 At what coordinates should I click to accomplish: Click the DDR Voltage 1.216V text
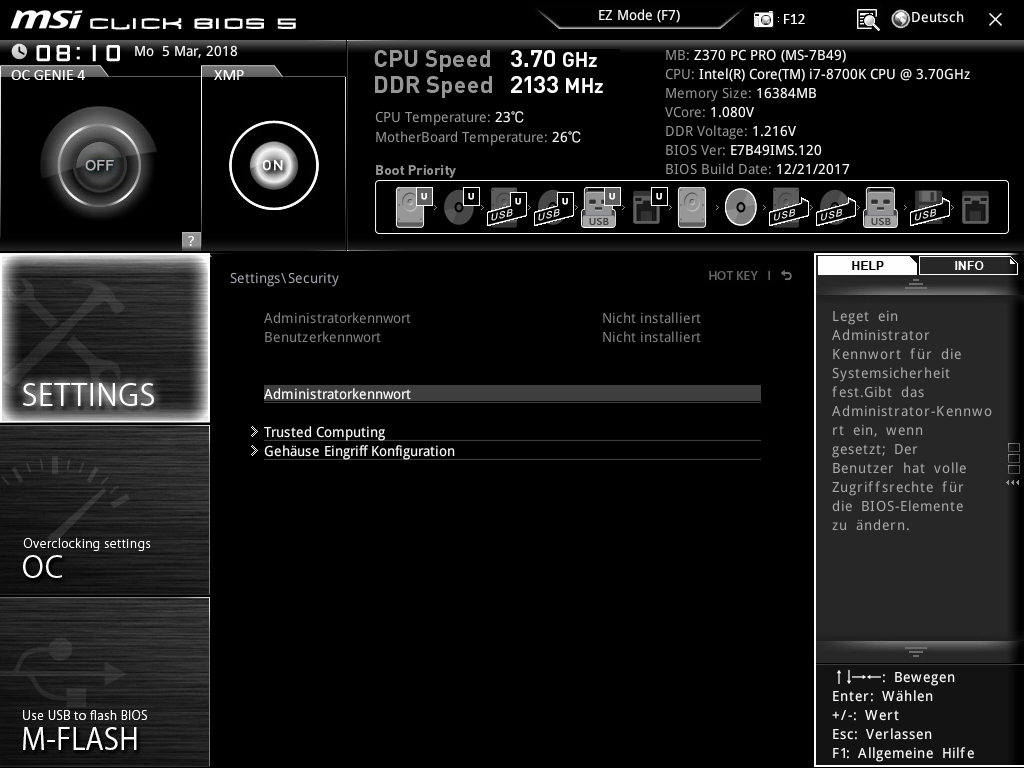tap(730, 131)
